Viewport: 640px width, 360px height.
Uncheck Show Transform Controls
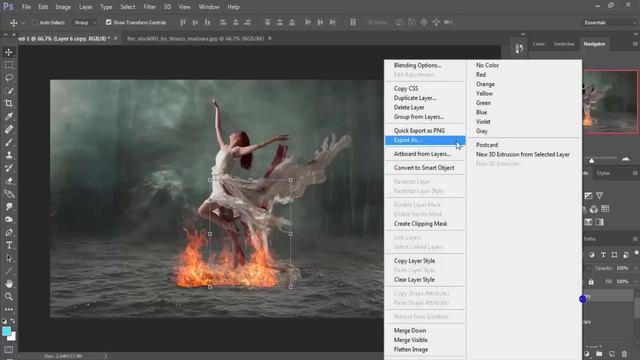coord(109,22)
